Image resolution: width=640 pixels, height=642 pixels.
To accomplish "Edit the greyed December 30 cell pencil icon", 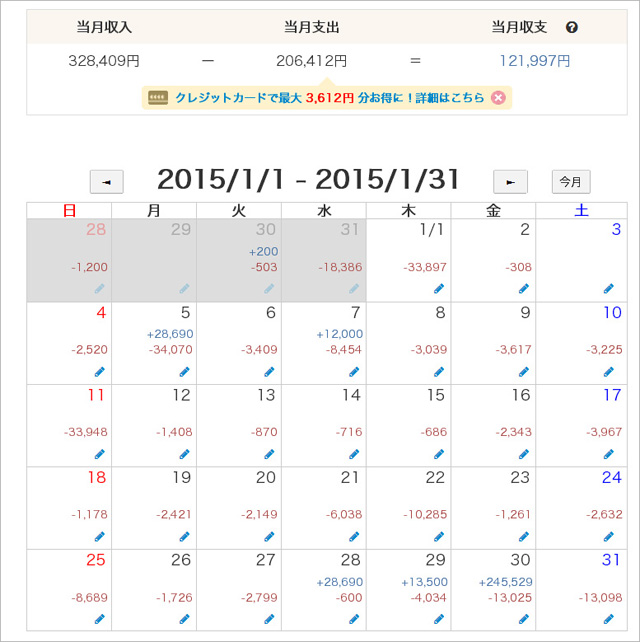I will click(x=269, y=289).
